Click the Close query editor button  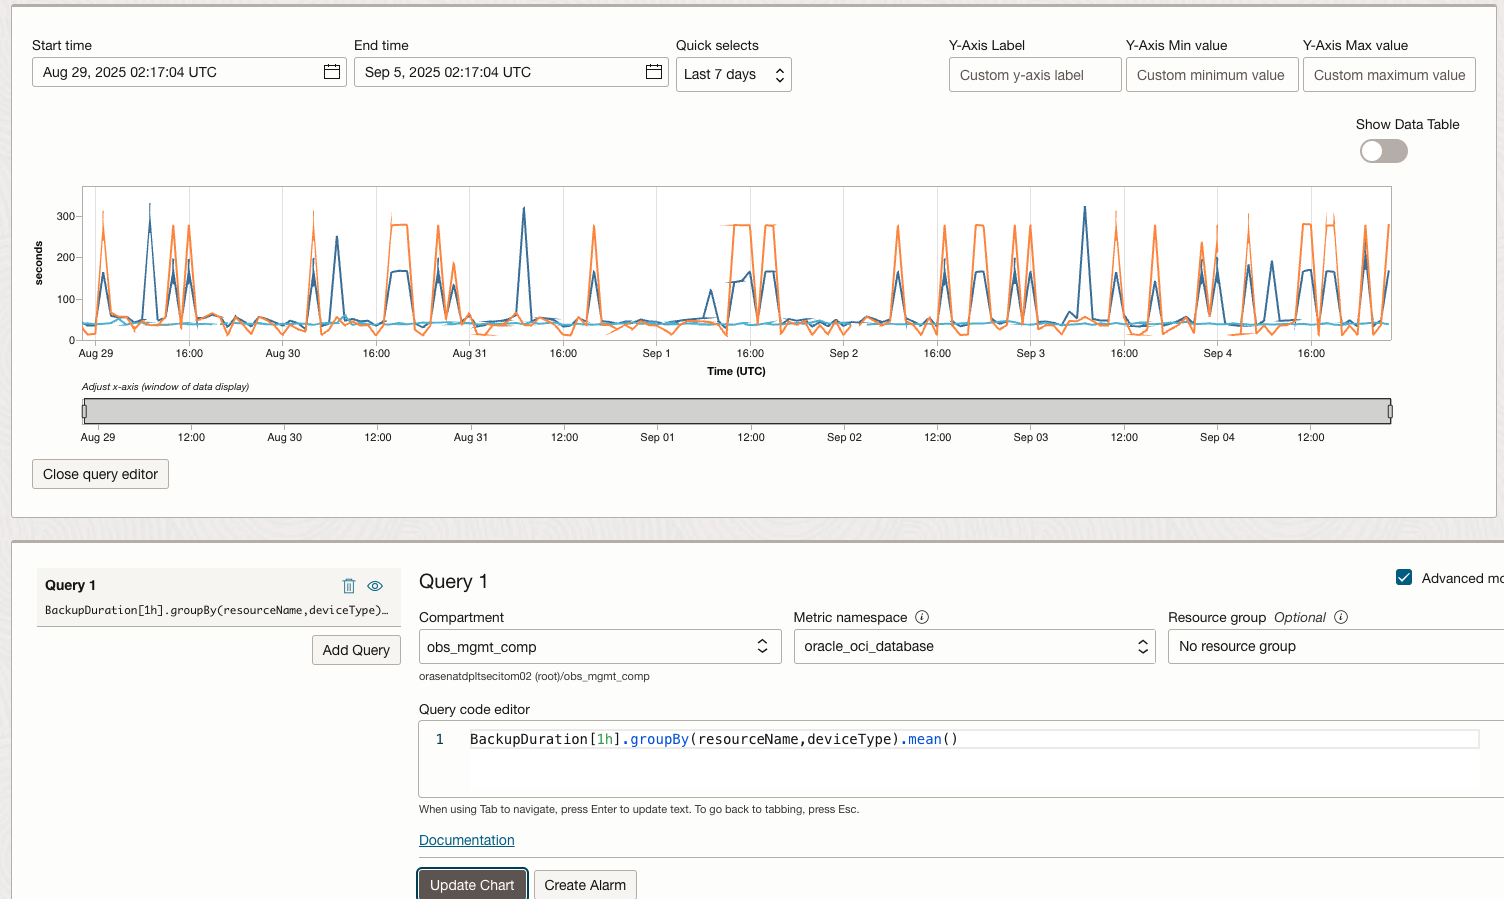[100, 473]
